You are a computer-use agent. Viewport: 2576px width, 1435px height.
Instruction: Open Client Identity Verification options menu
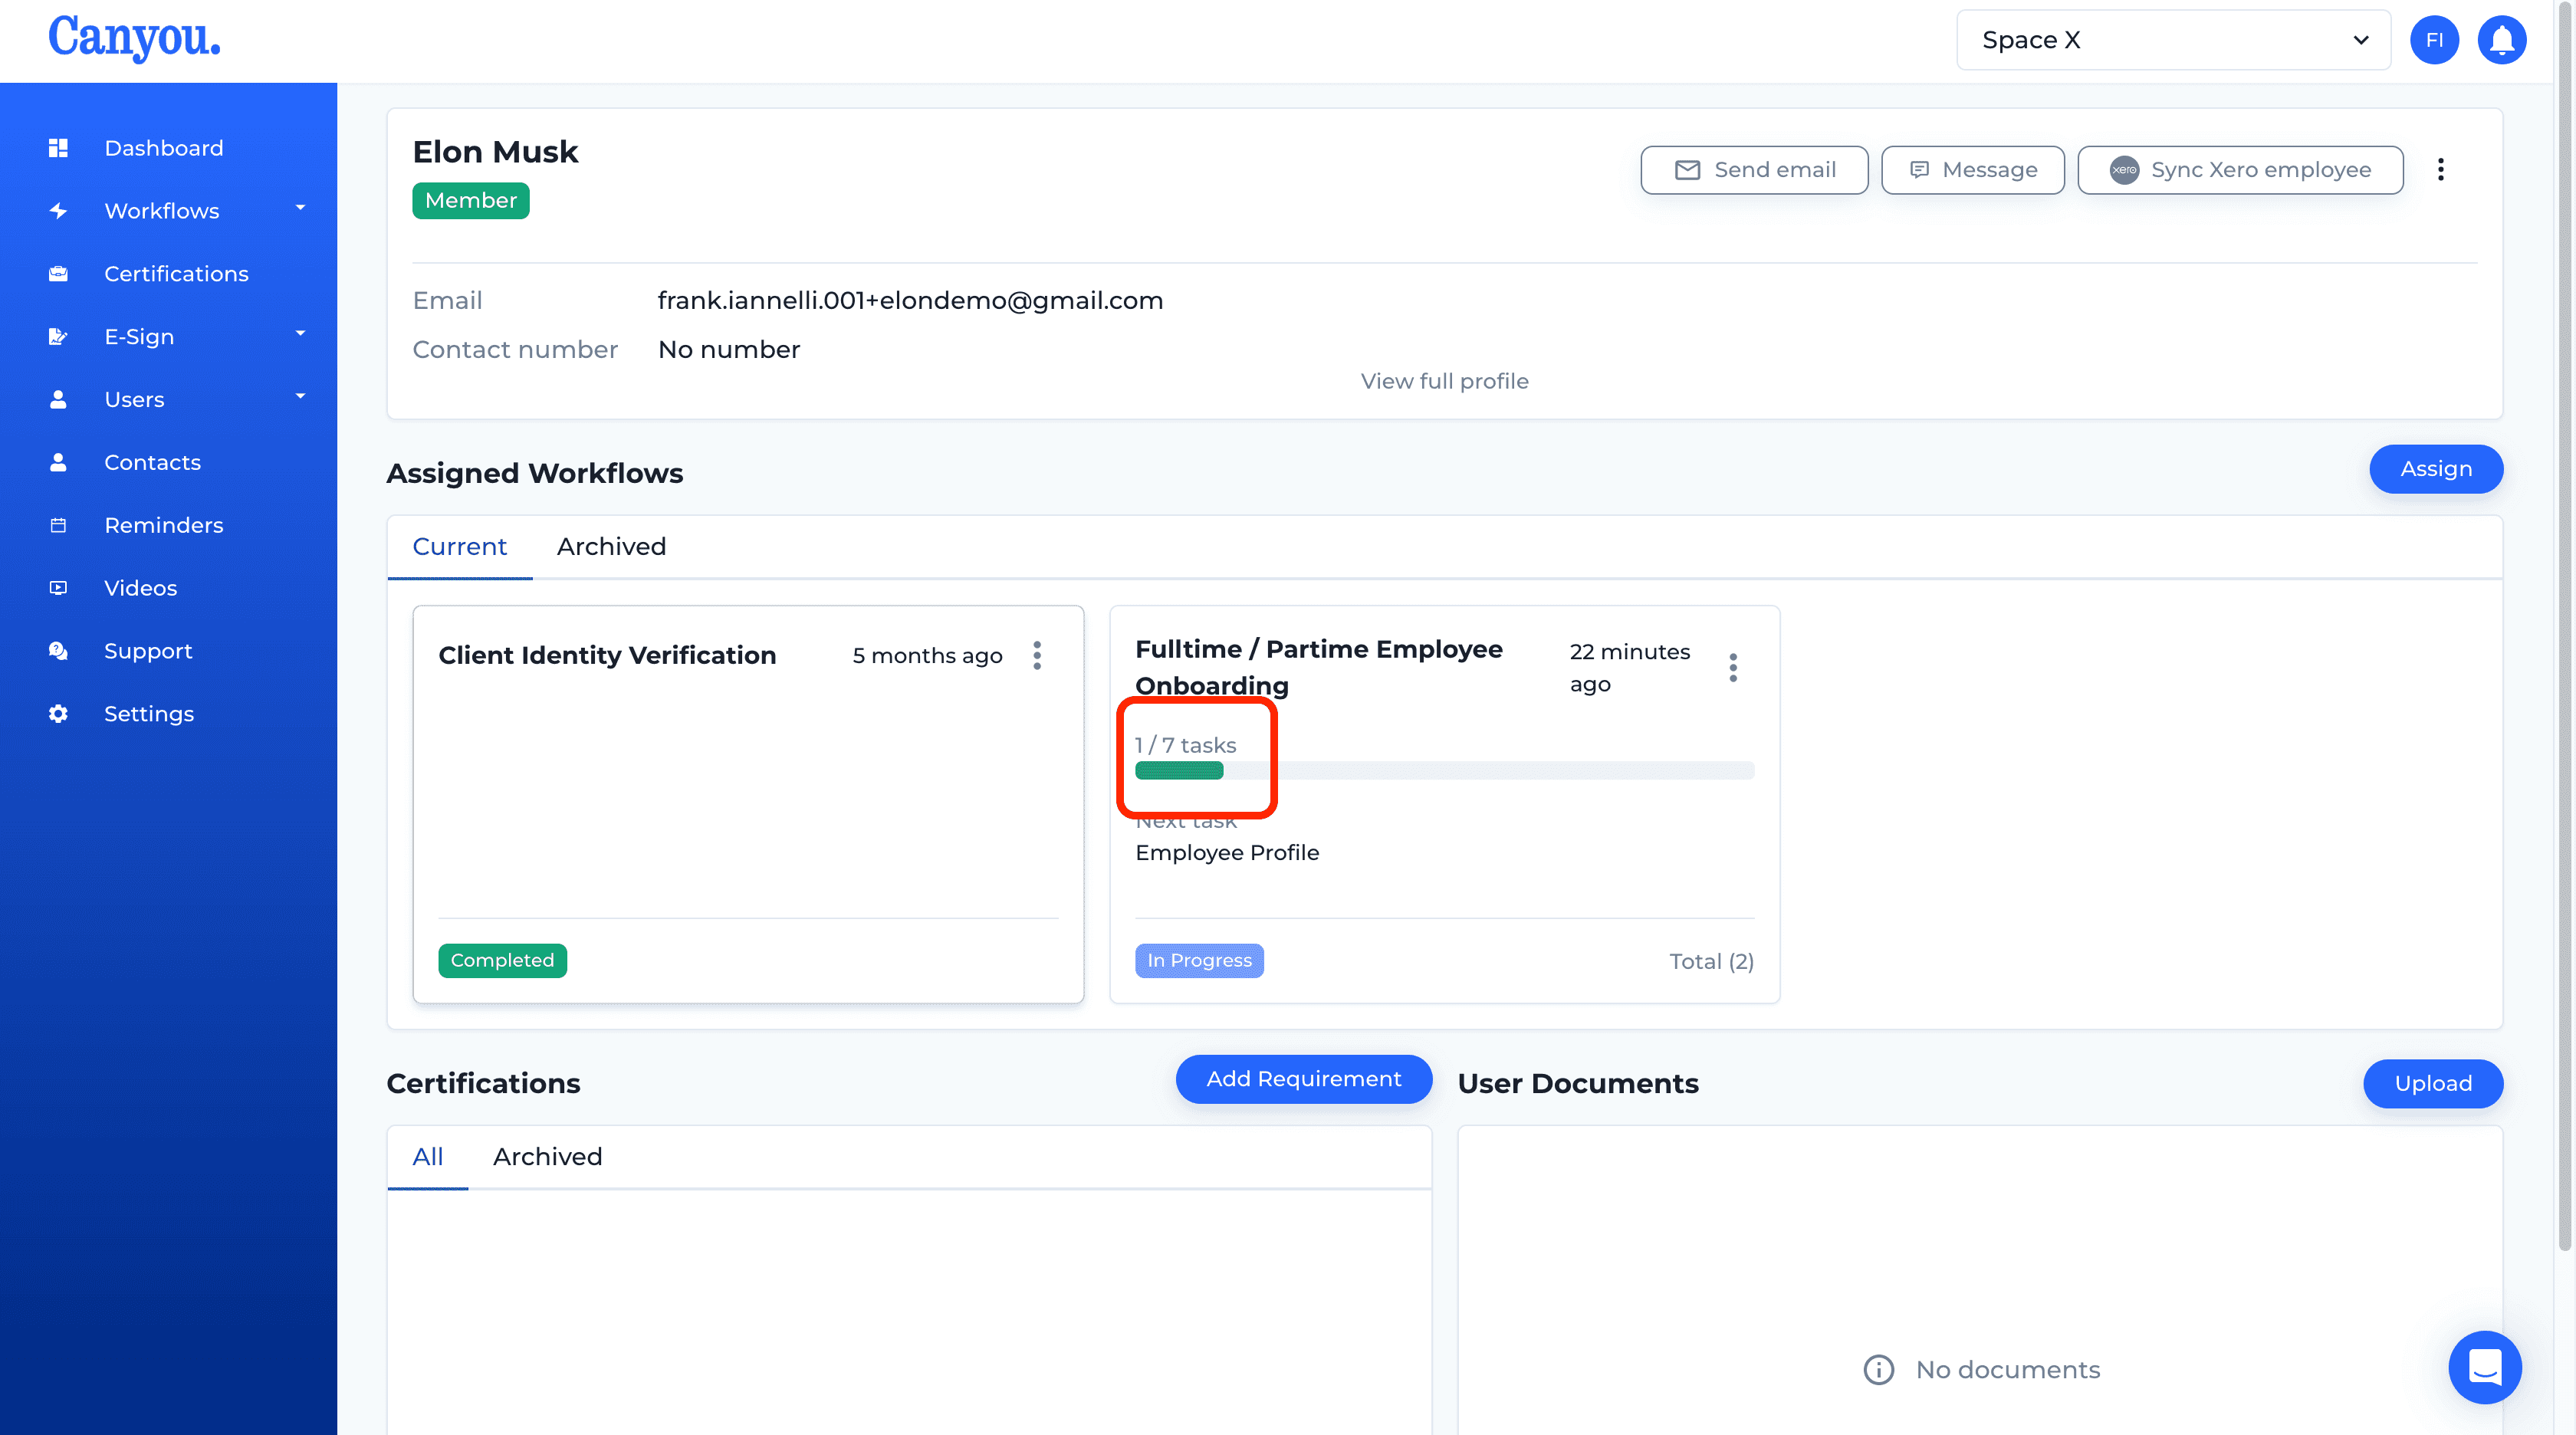click(x=1037, y=656)
